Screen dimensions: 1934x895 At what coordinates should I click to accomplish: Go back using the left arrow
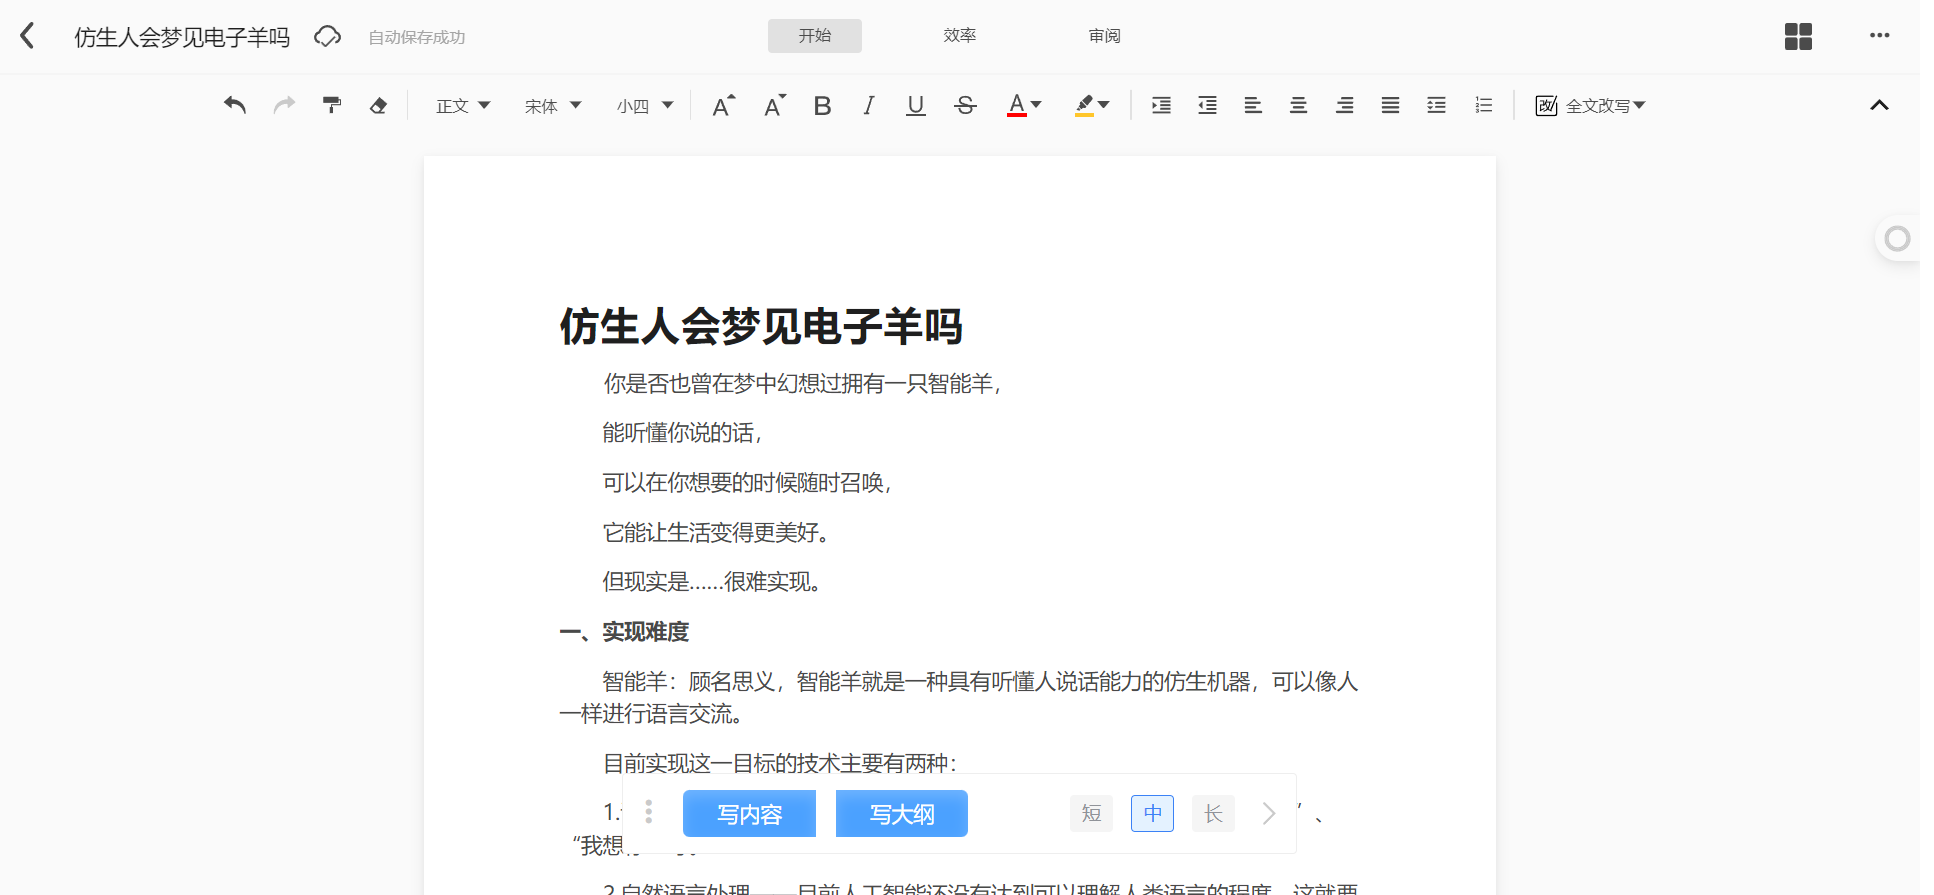click(28, 36)
